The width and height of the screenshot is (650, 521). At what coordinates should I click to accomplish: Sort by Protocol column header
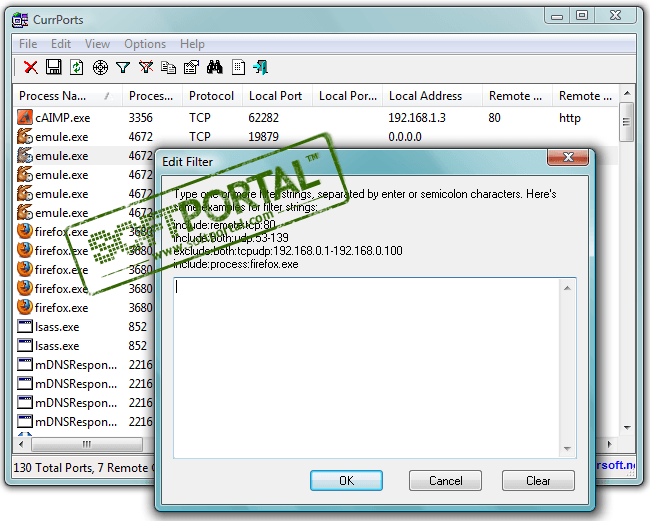point(212,96)
